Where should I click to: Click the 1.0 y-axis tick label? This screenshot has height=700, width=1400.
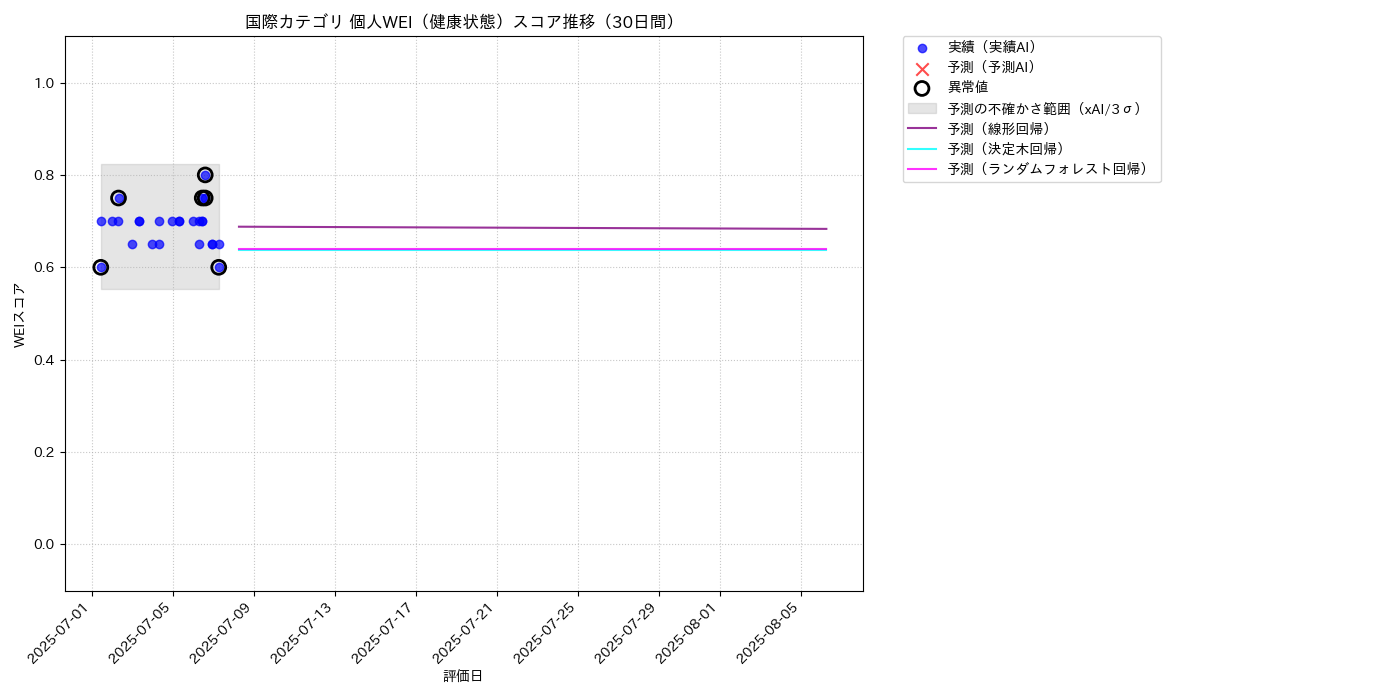45,84
